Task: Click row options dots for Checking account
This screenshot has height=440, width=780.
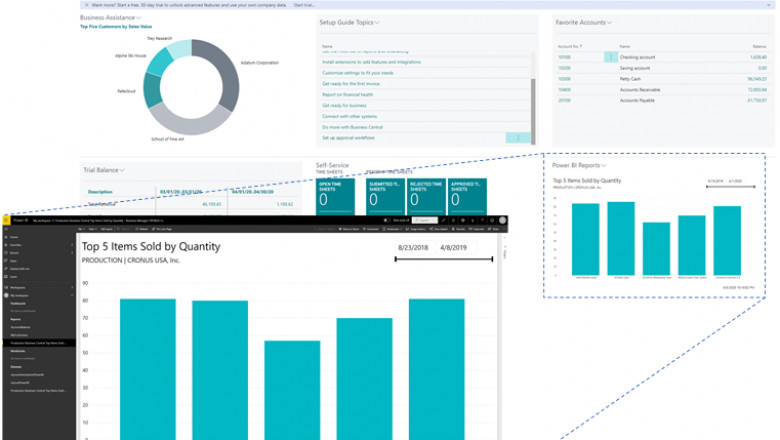Action: [611, 57]
